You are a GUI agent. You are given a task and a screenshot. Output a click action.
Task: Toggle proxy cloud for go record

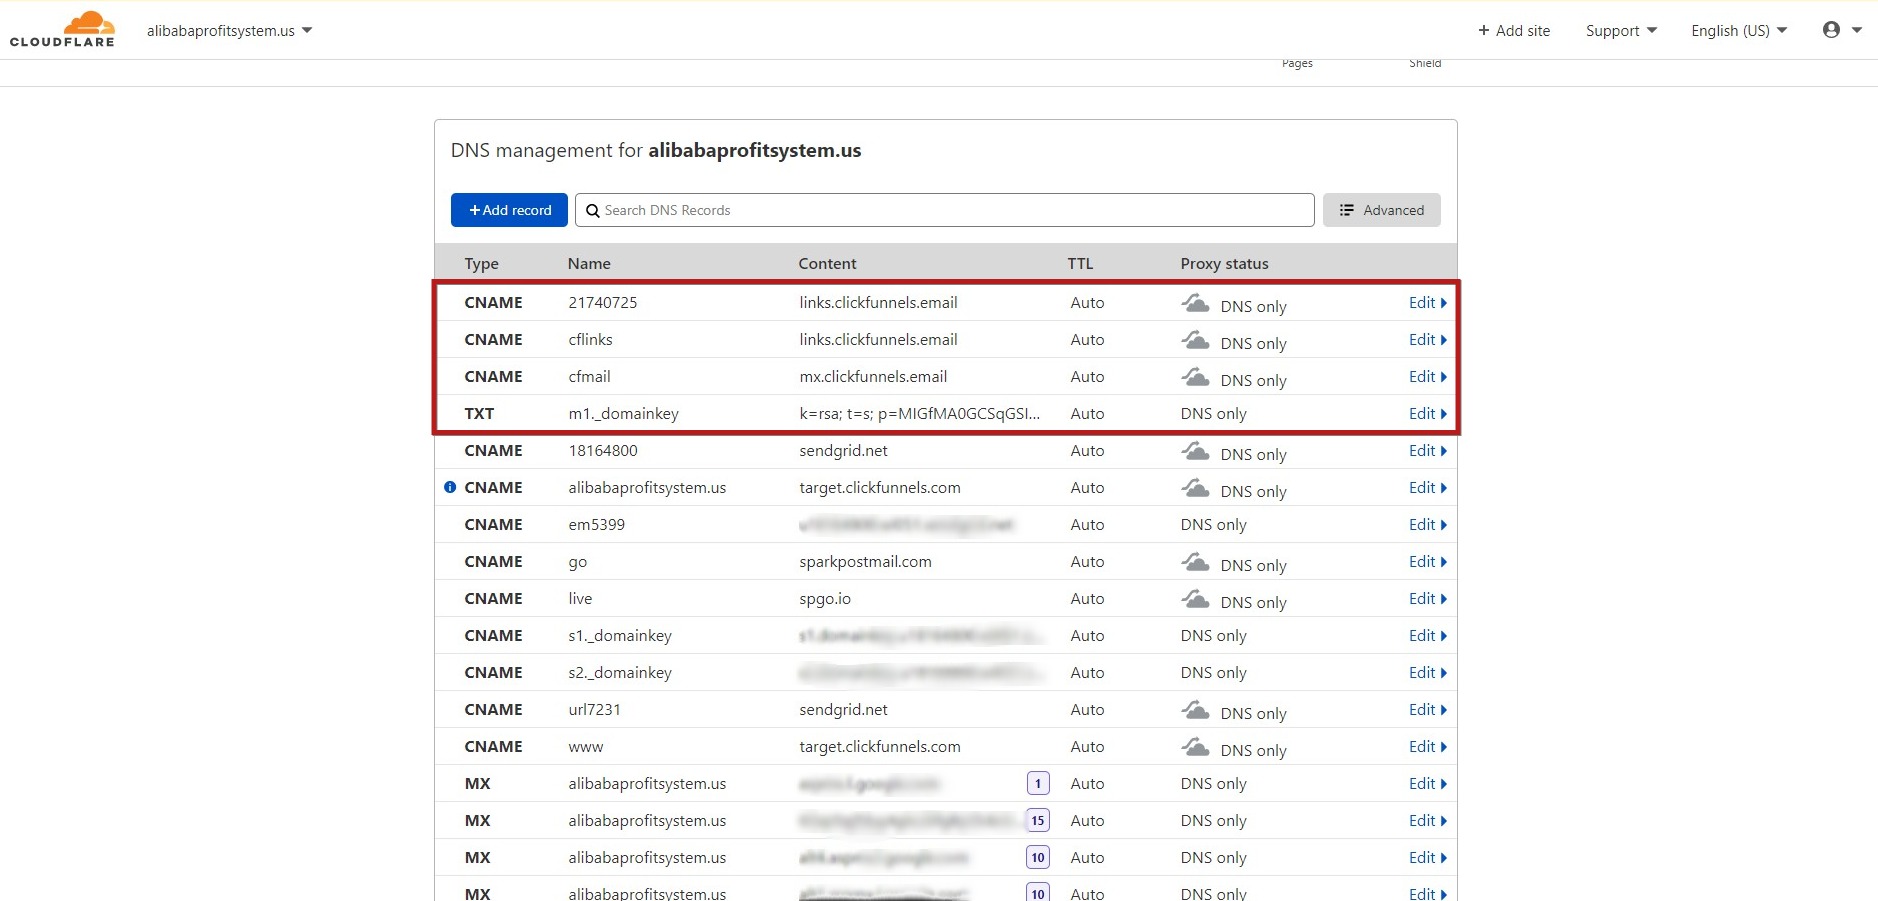1195,562
